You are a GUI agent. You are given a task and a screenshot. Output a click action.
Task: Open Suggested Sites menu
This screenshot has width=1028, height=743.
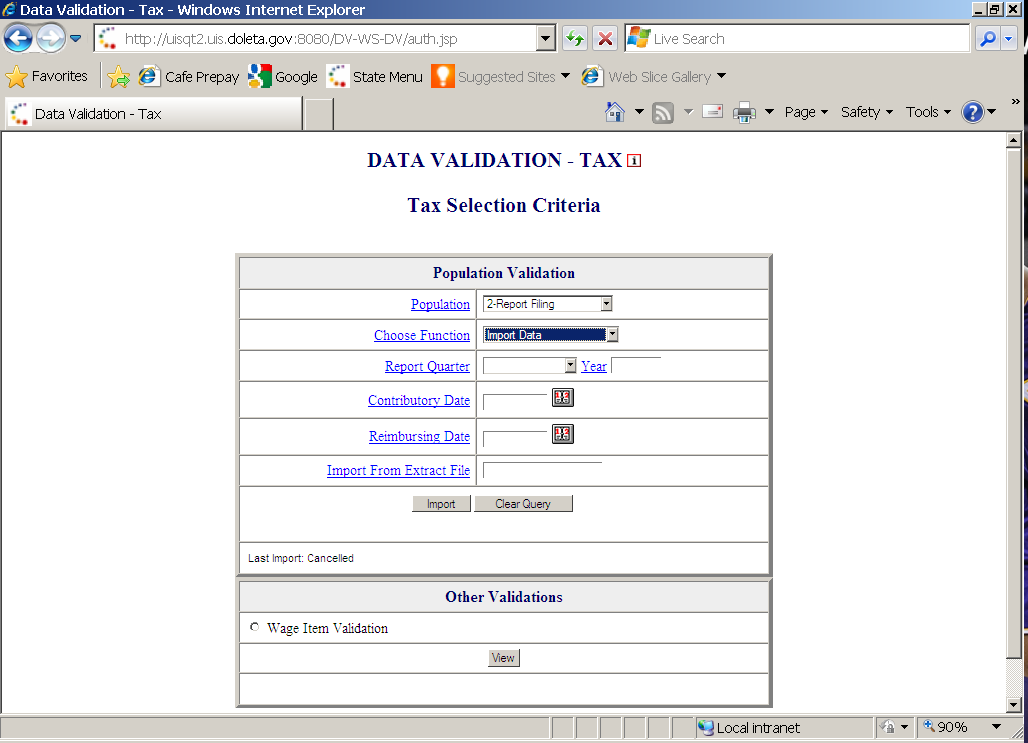500,76
